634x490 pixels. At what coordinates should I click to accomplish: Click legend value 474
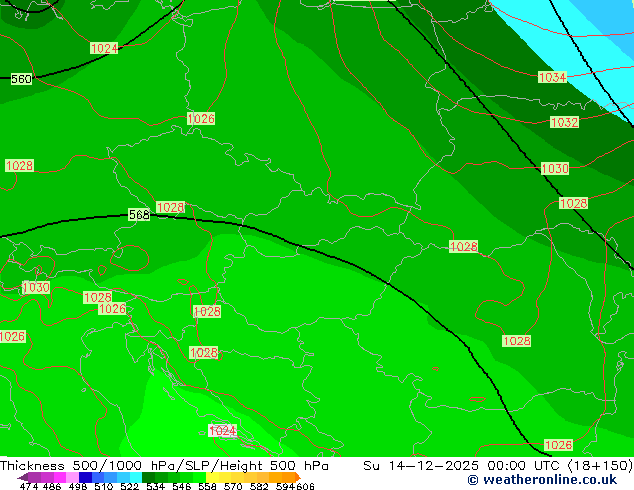click(29, 486)
